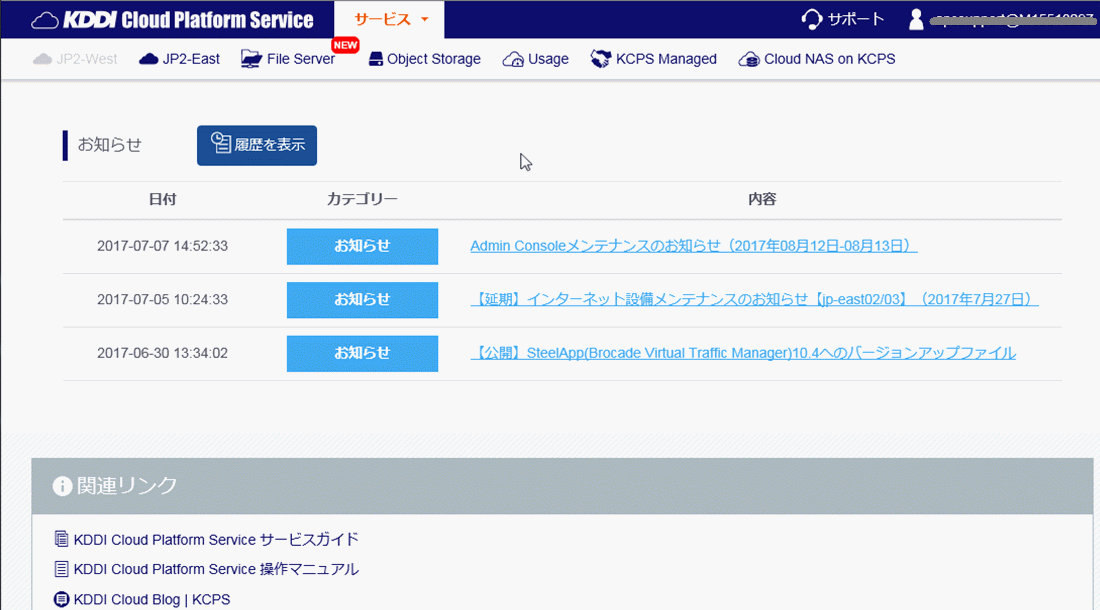Click お知らせ category badge for 2017-06-30
This screenshot has width=1100, height=610.
(363, 353)
